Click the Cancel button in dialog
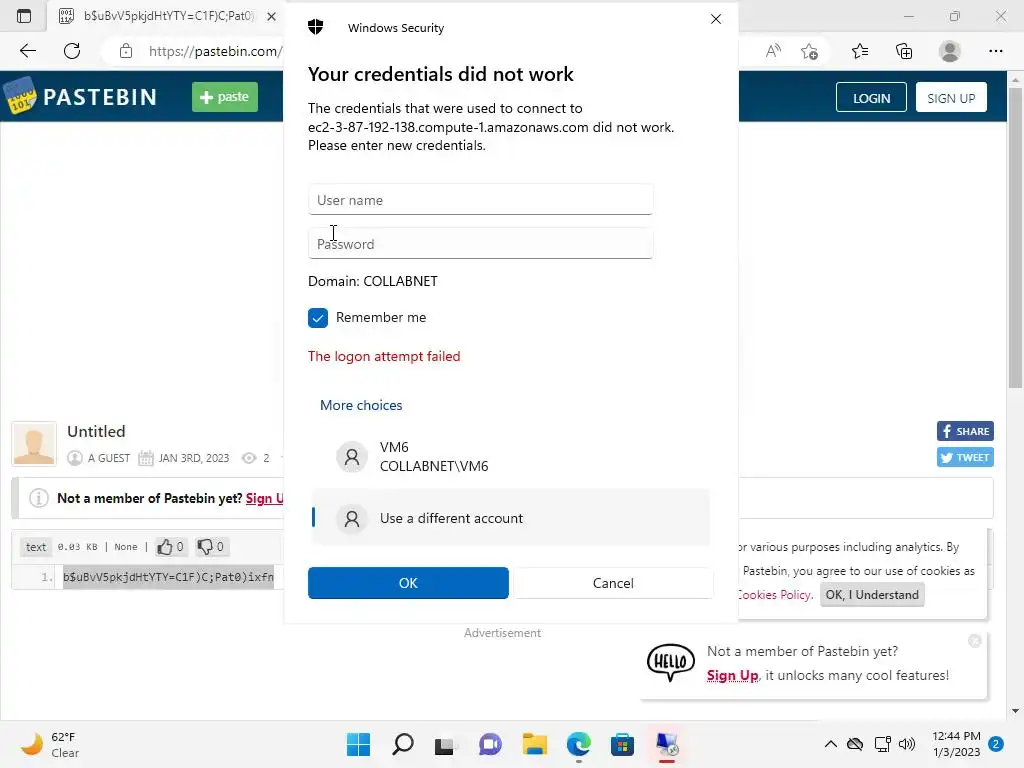1024x768 pixels. (613, 583)
